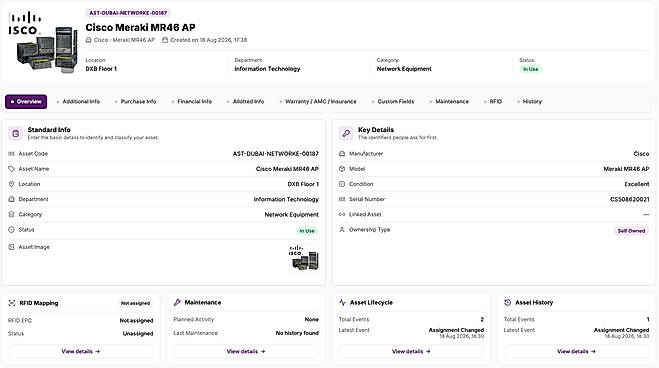Click the Model row icon

(342, 169)
